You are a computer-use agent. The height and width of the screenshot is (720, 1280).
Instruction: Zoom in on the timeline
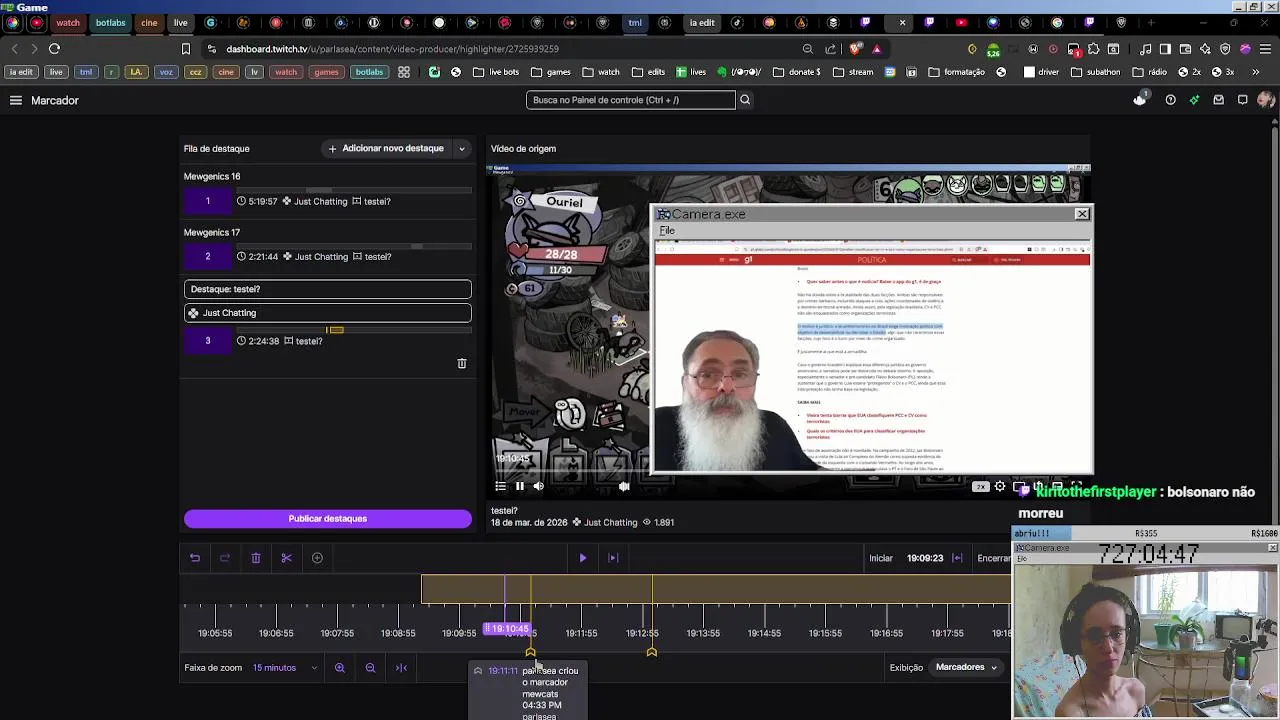pyautogui.click(x=340, y=668)
